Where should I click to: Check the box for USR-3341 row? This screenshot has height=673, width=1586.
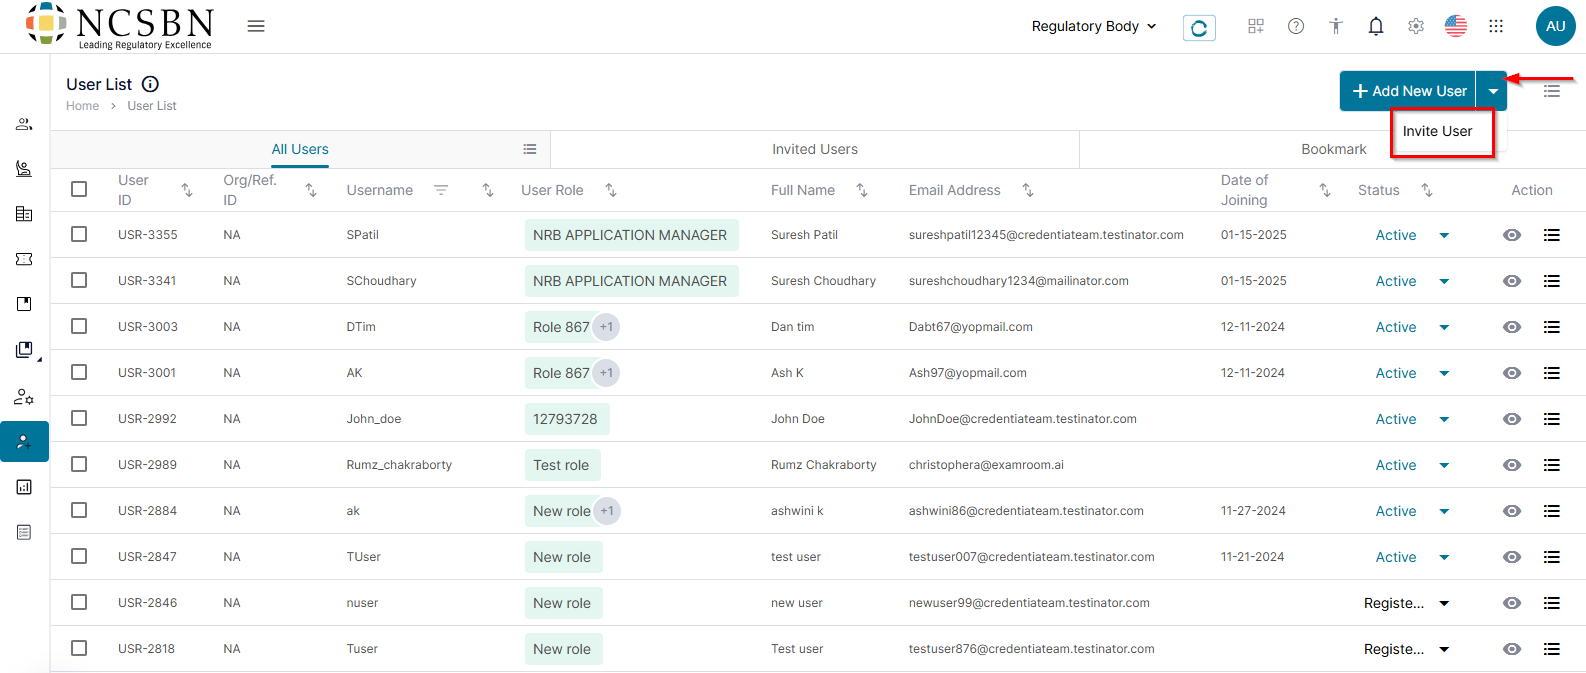pos(79,280)
